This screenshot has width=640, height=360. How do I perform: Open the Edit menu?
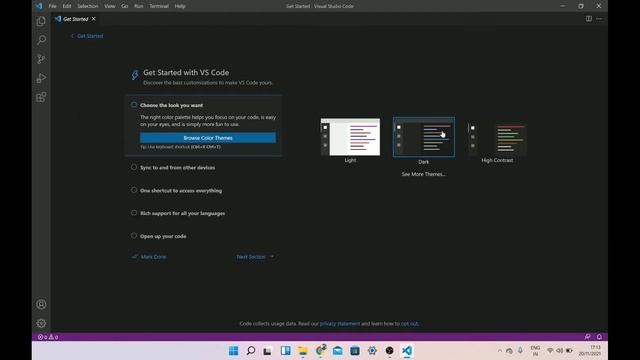67,6
